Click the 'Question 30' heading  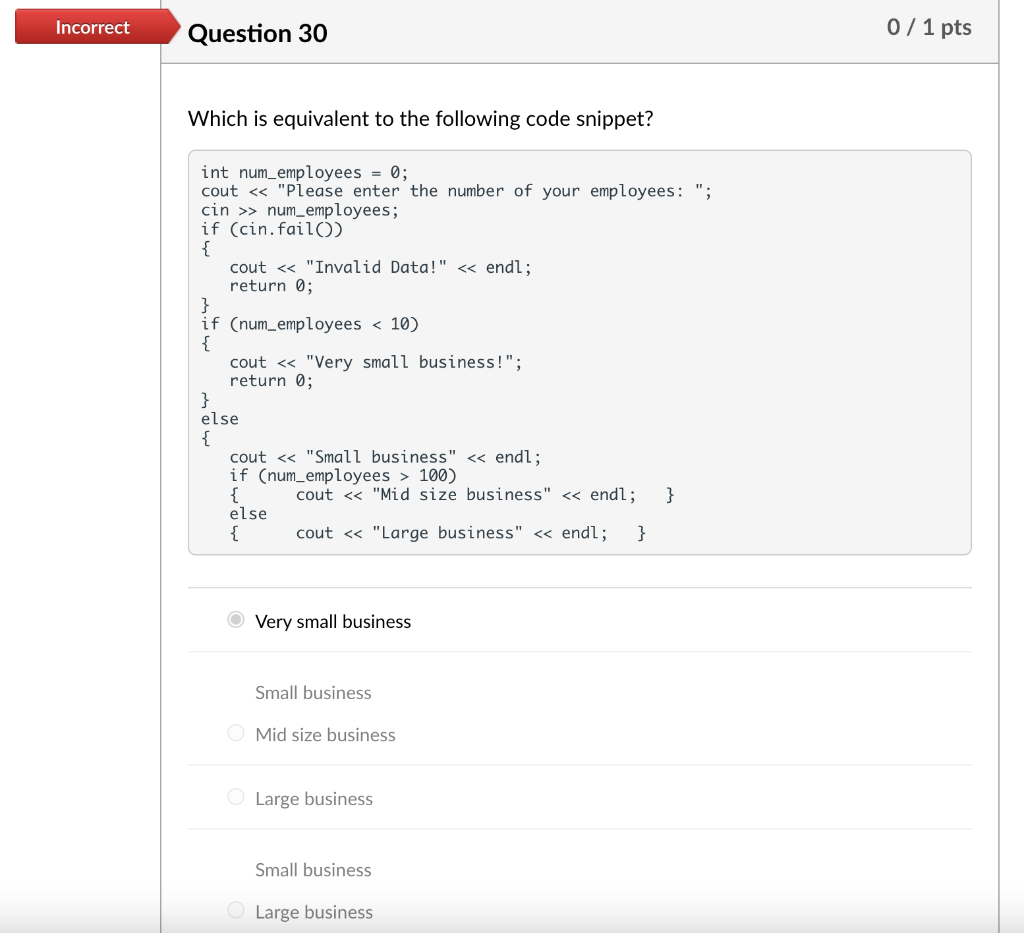(x=257, y=33)
